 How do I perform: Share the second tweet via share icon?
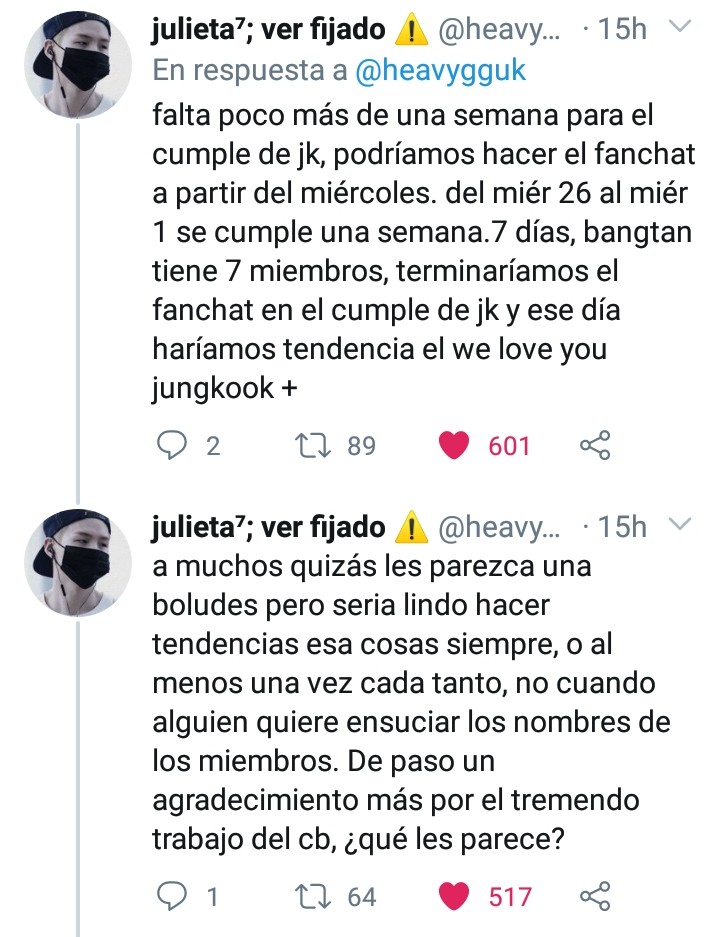coord(594,896)
